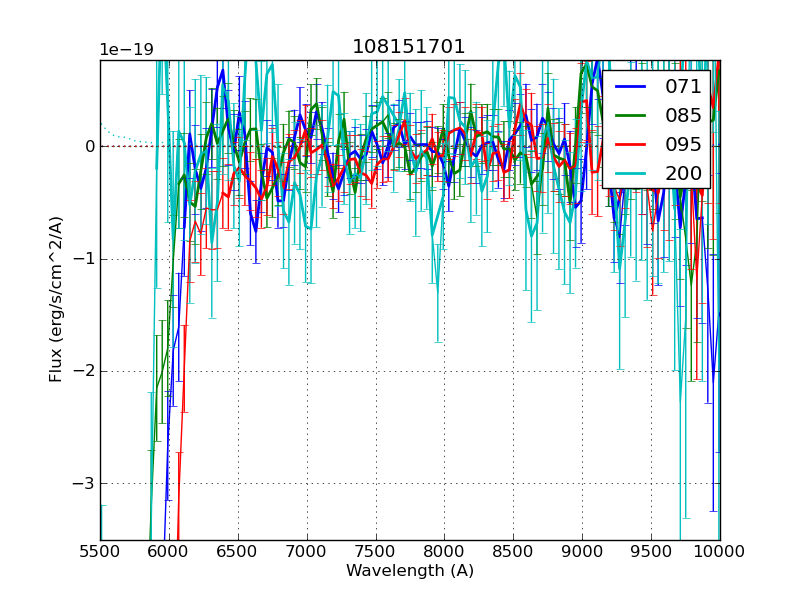Click the Flux (erg/s/cm^2/A) y-axis label
This screenshot has width=800, height=600.
[x=56, y=299]
